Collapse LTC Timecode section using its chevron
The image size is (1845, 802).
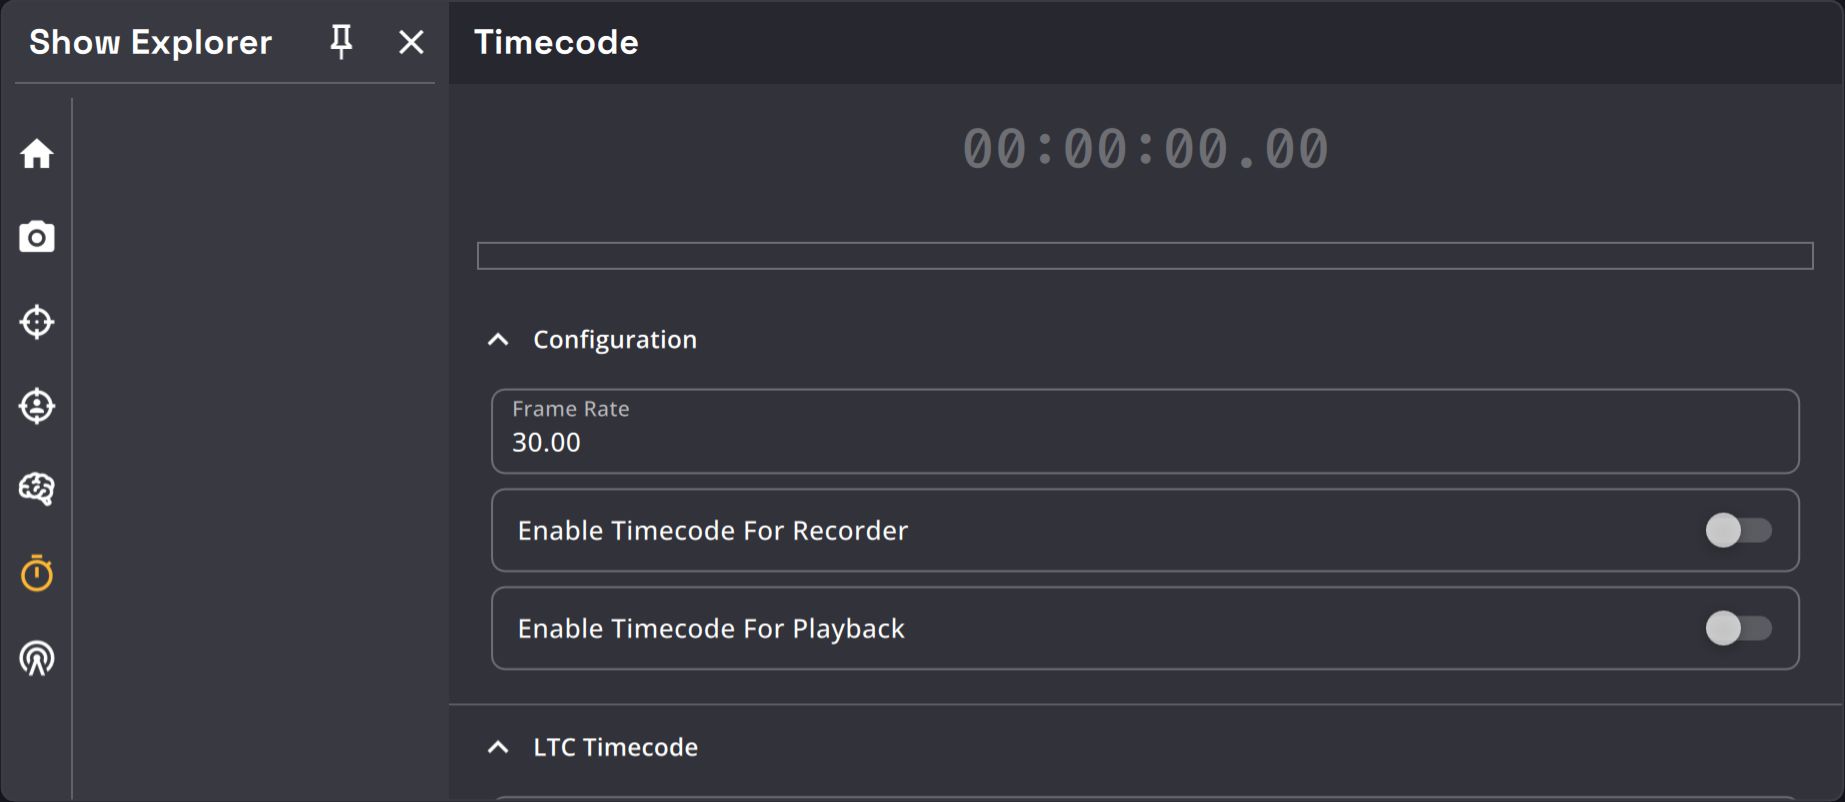point(498,747)
